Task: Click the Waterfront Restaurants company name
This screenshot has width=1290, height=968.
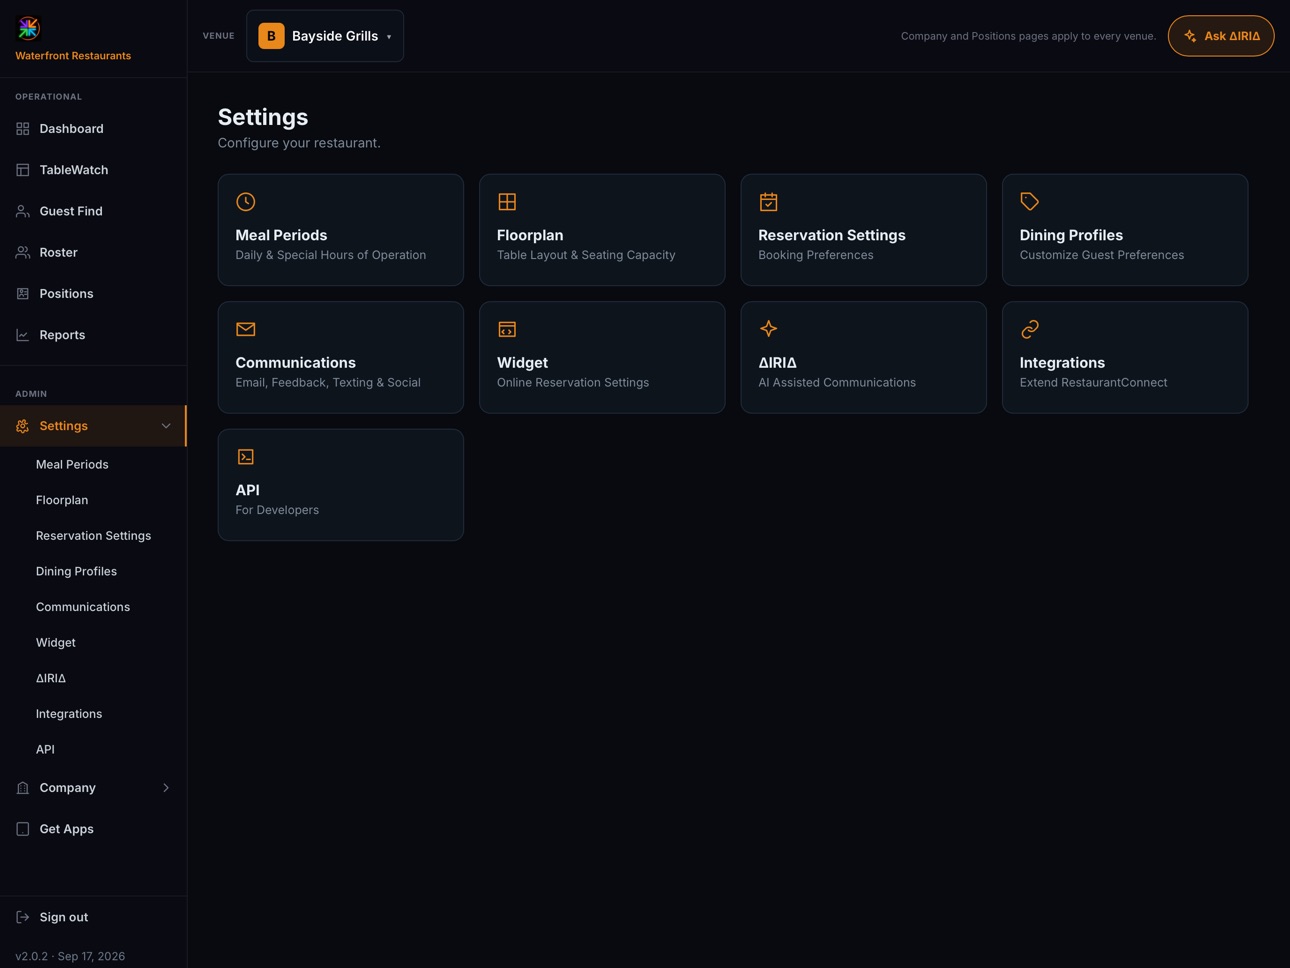Action: pos(73,56)
